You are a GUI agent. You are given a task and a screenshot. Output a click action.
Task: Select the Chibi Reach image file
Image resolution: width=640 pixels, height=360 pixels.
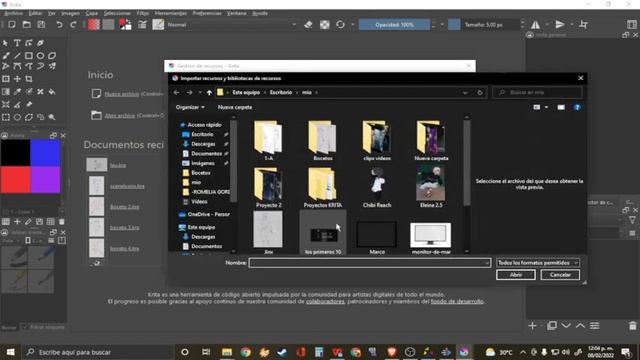377,188
